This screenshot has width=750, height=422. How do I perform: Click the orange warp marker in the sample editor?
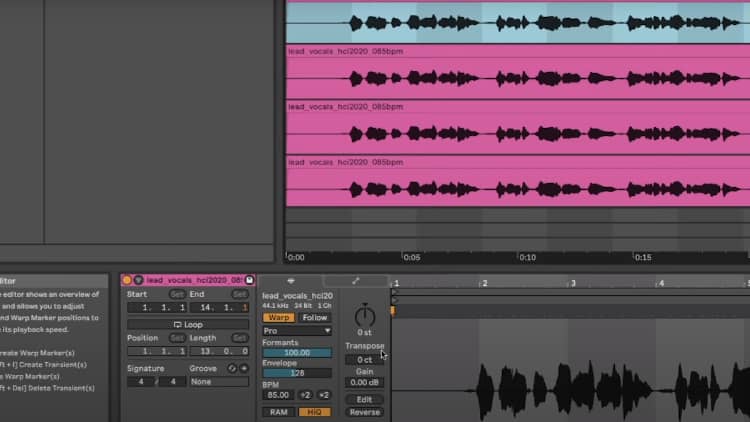(x=393, y=311)
